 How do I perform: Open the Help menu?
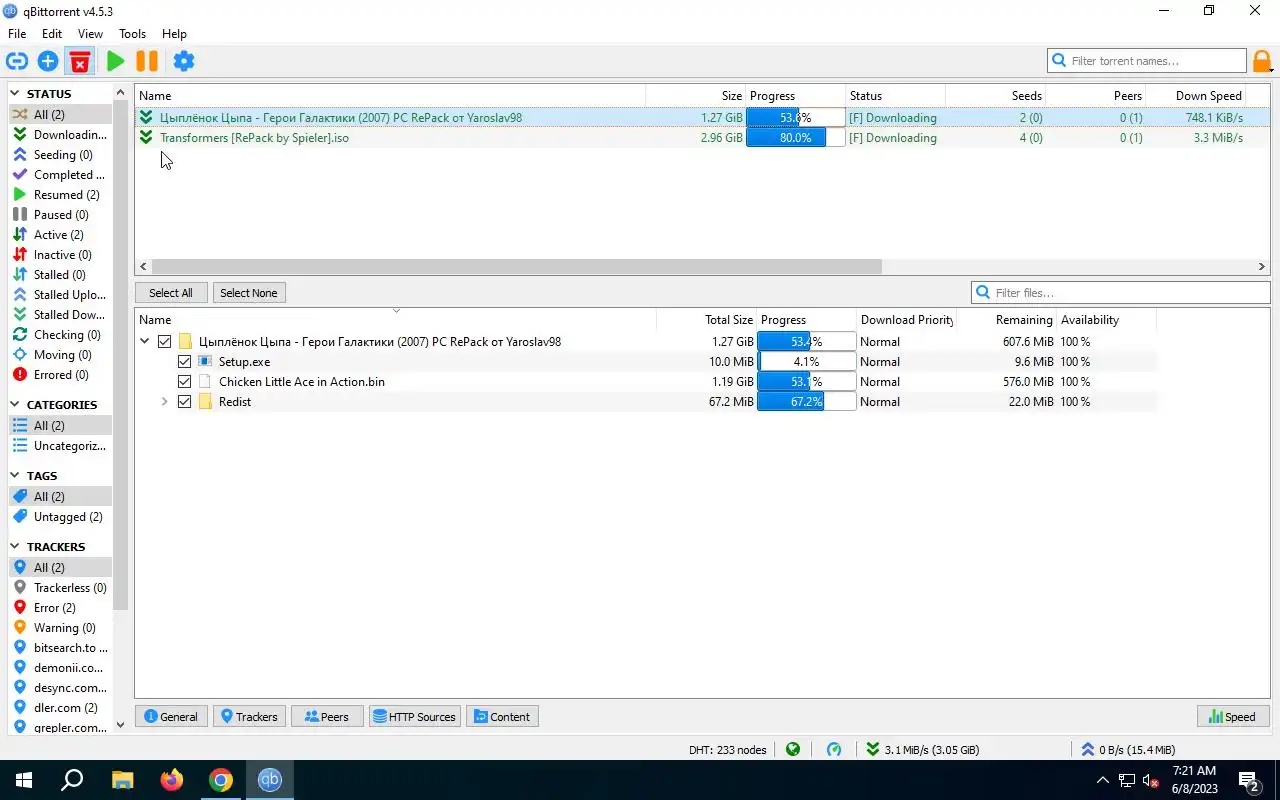click(174, 34)
